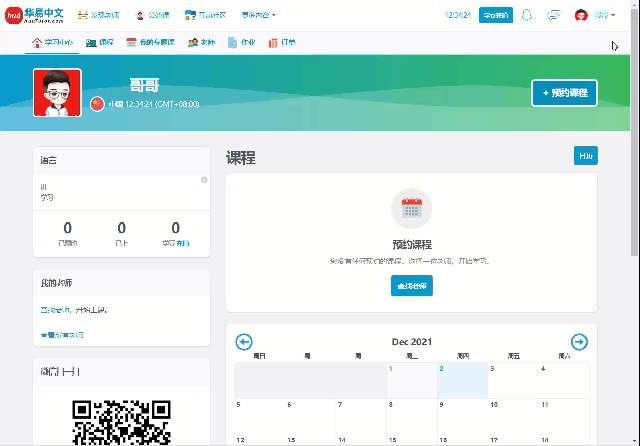The width and height of the screenshot is (640, 446).
Task: Click the China flag icon under name
Action: pyautogui.click(x=97, y=103)
